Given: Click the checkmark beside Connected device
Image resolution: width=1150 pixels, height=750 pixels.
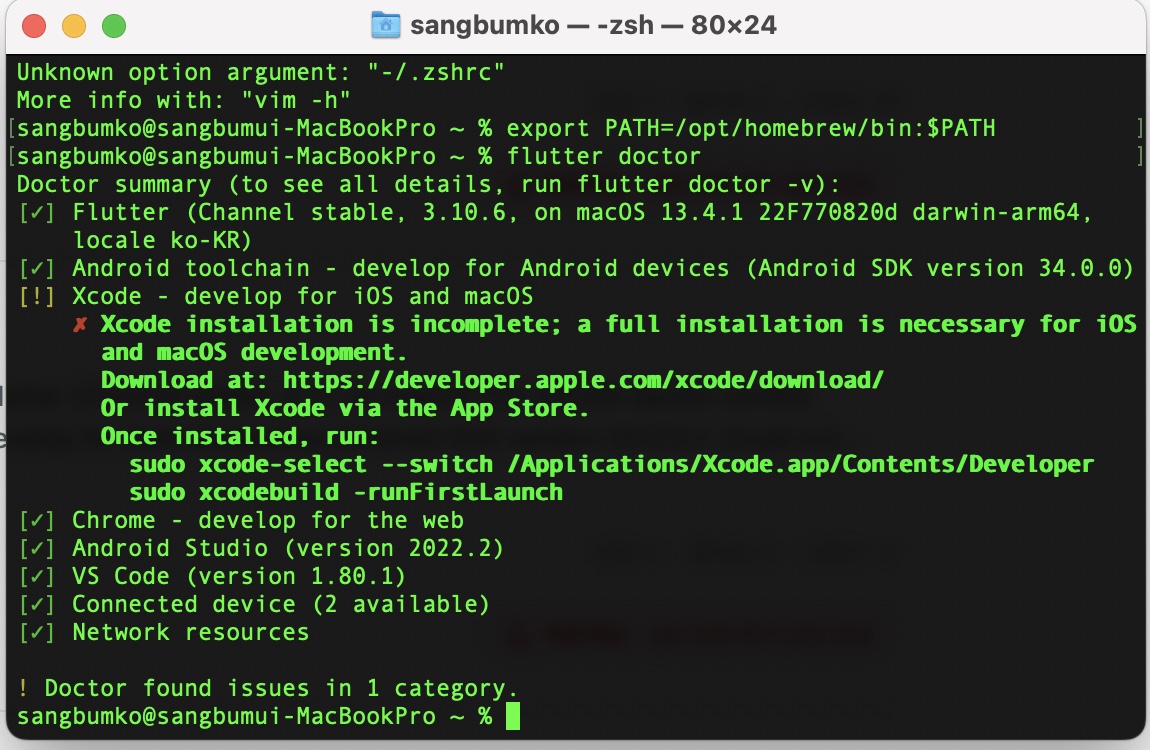Looking at the screenshot, I should tap(37, 604).
